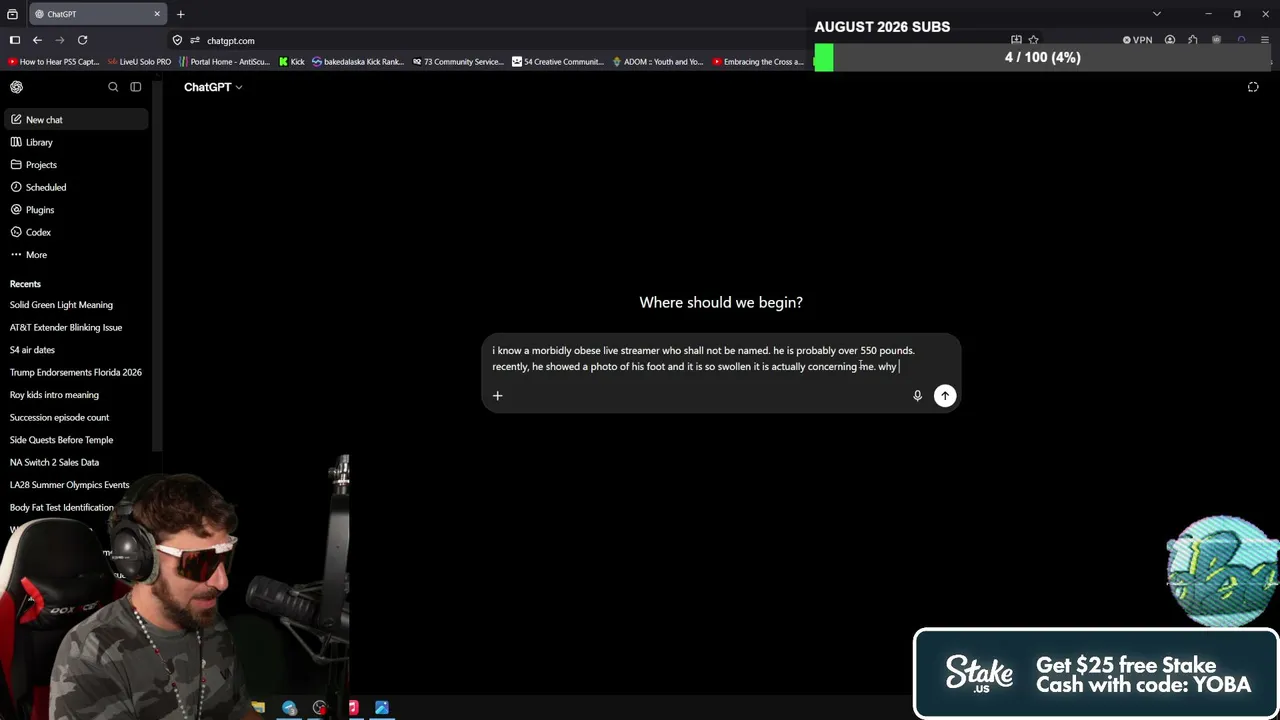
Task: Open the 'bakedalaska Kick Rank...' bookmark
Action: (x=358, y=62)
